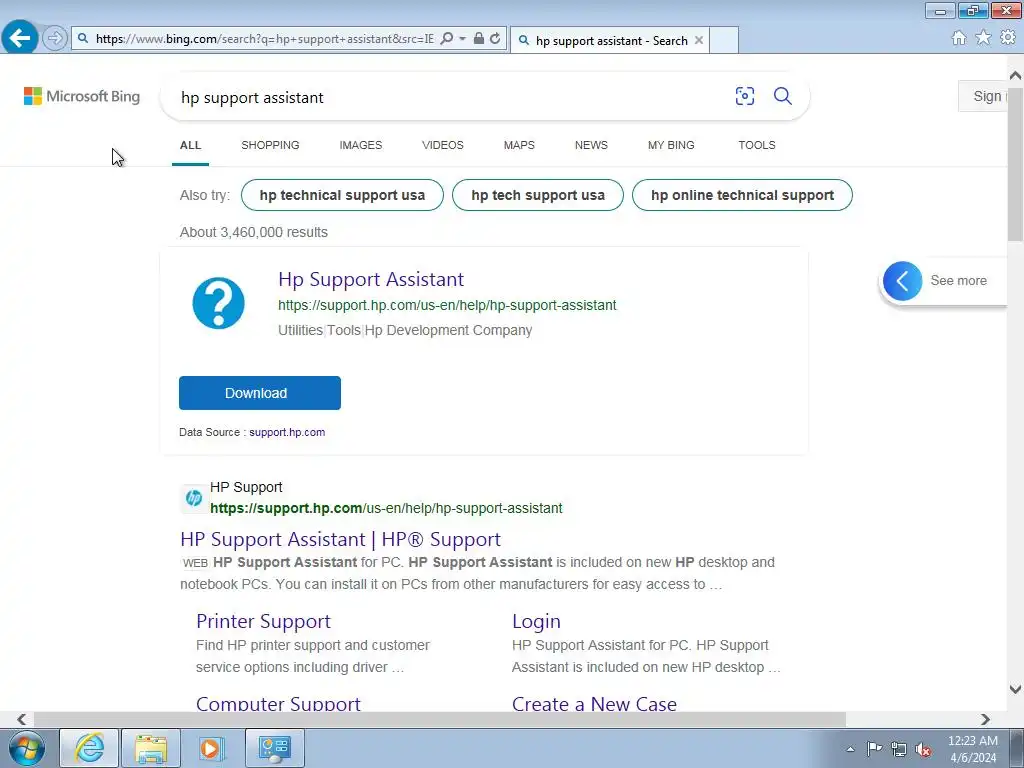
Task: Click the network tray icon
Action: point(899,750)
